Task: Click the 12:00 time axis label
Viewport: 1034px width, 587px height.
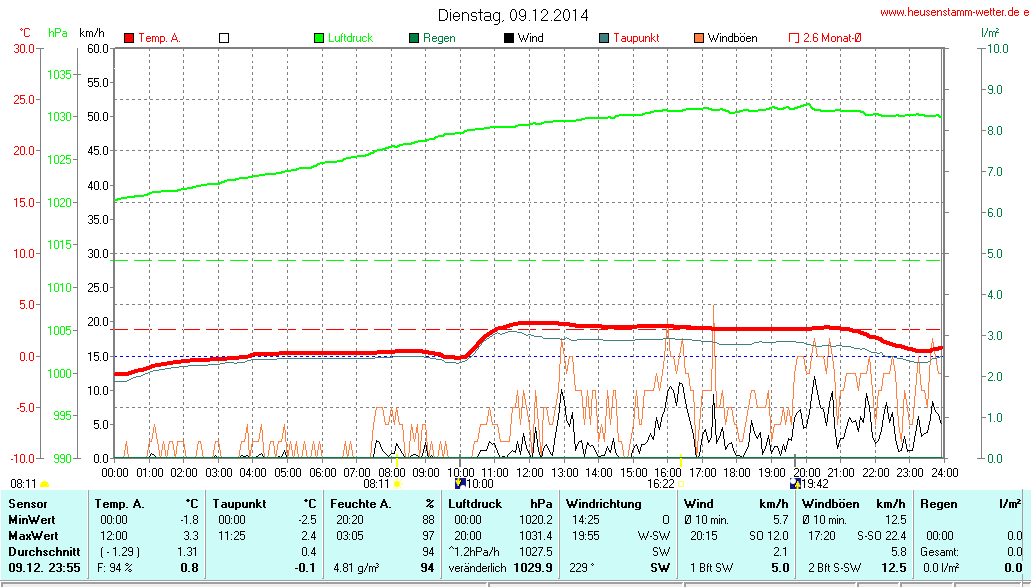Action: [x=530, y=473]
